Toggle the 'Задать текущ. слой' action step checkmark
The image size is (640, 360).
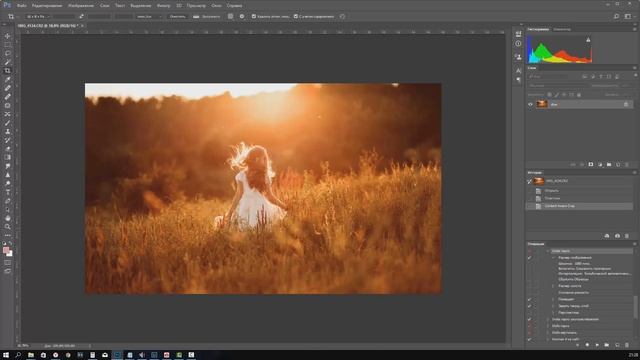[x=529, y=306]
